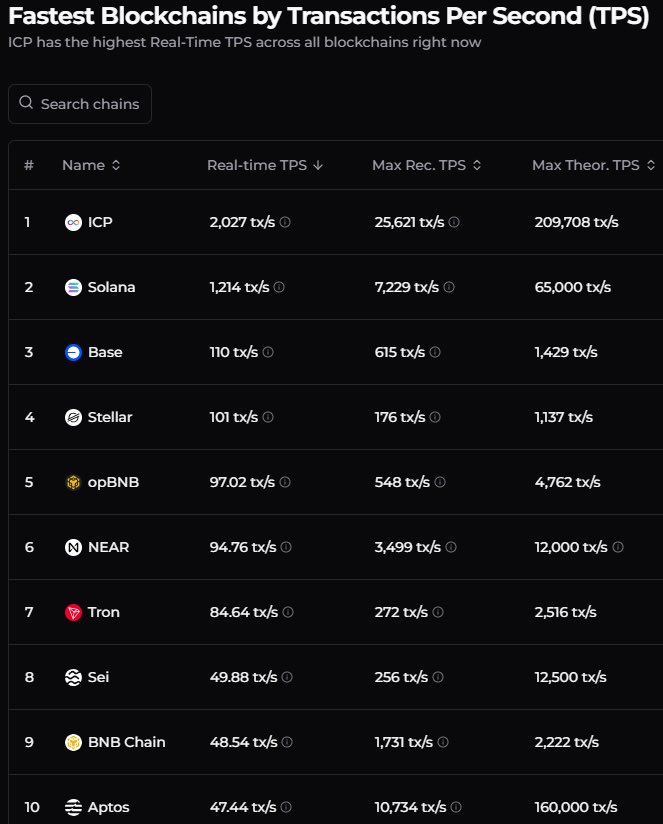Click the Base chain logo icon
This screenshot has height=824, width=663.
tap(73, 352)
